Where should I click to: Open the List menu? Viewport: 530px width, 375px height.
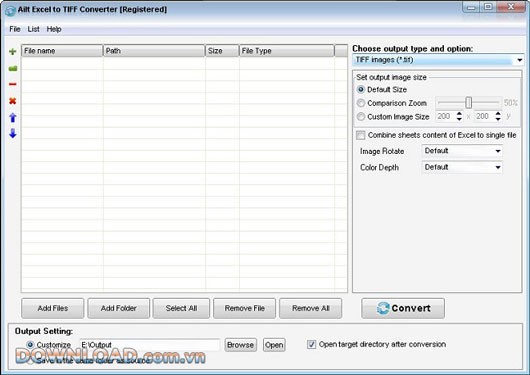(33, 29)
